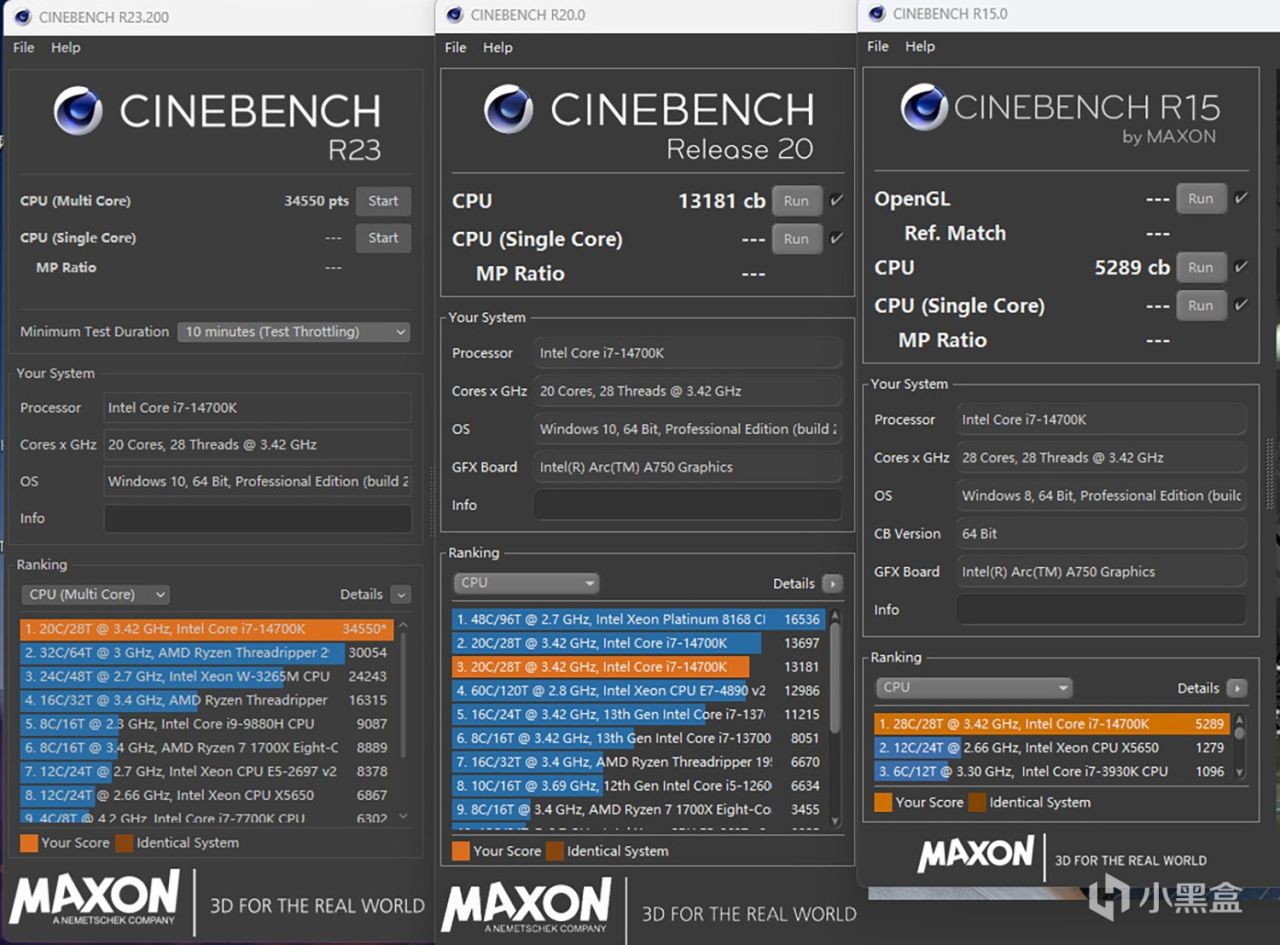The width and height of the screenshot is (1280, 945).
Task: Select the highlighted 13181 row in R20 ranking
Action: tap(639, 667)
